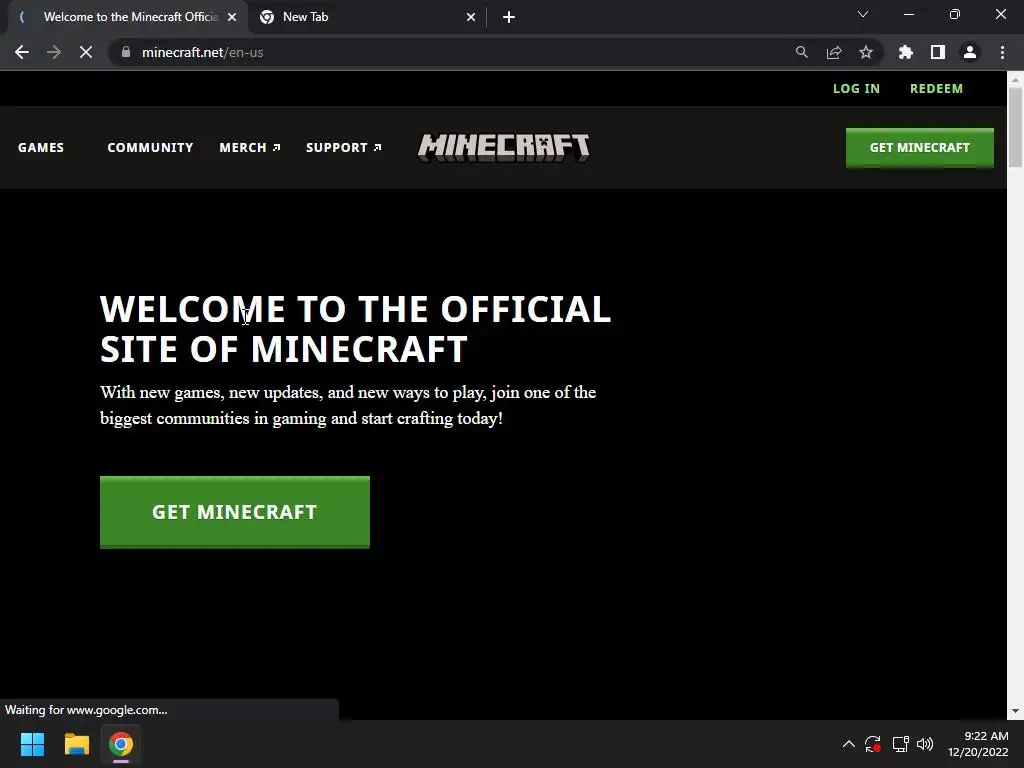Viewport: 1024px width, 768px height.
Task: Open the COMMUNITY menu
Action: (x=150, y=148)
